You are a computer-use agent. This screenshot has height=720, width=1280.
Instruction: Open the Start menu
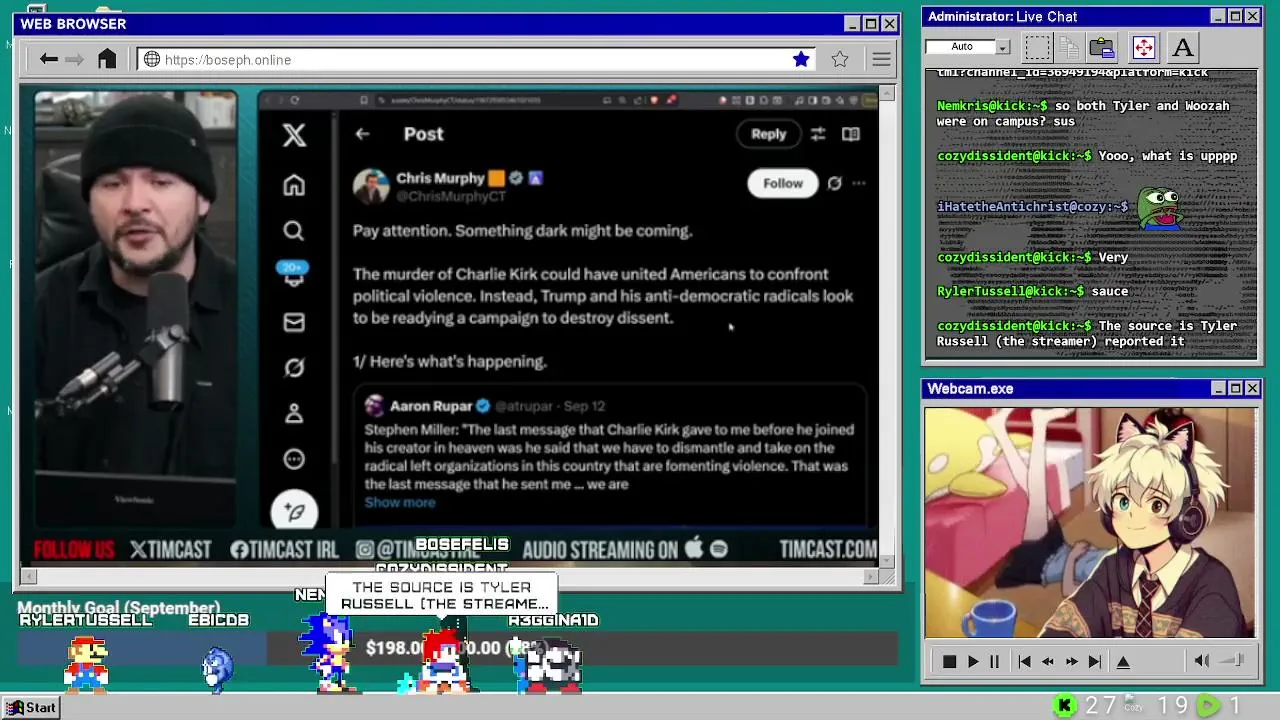32,707
